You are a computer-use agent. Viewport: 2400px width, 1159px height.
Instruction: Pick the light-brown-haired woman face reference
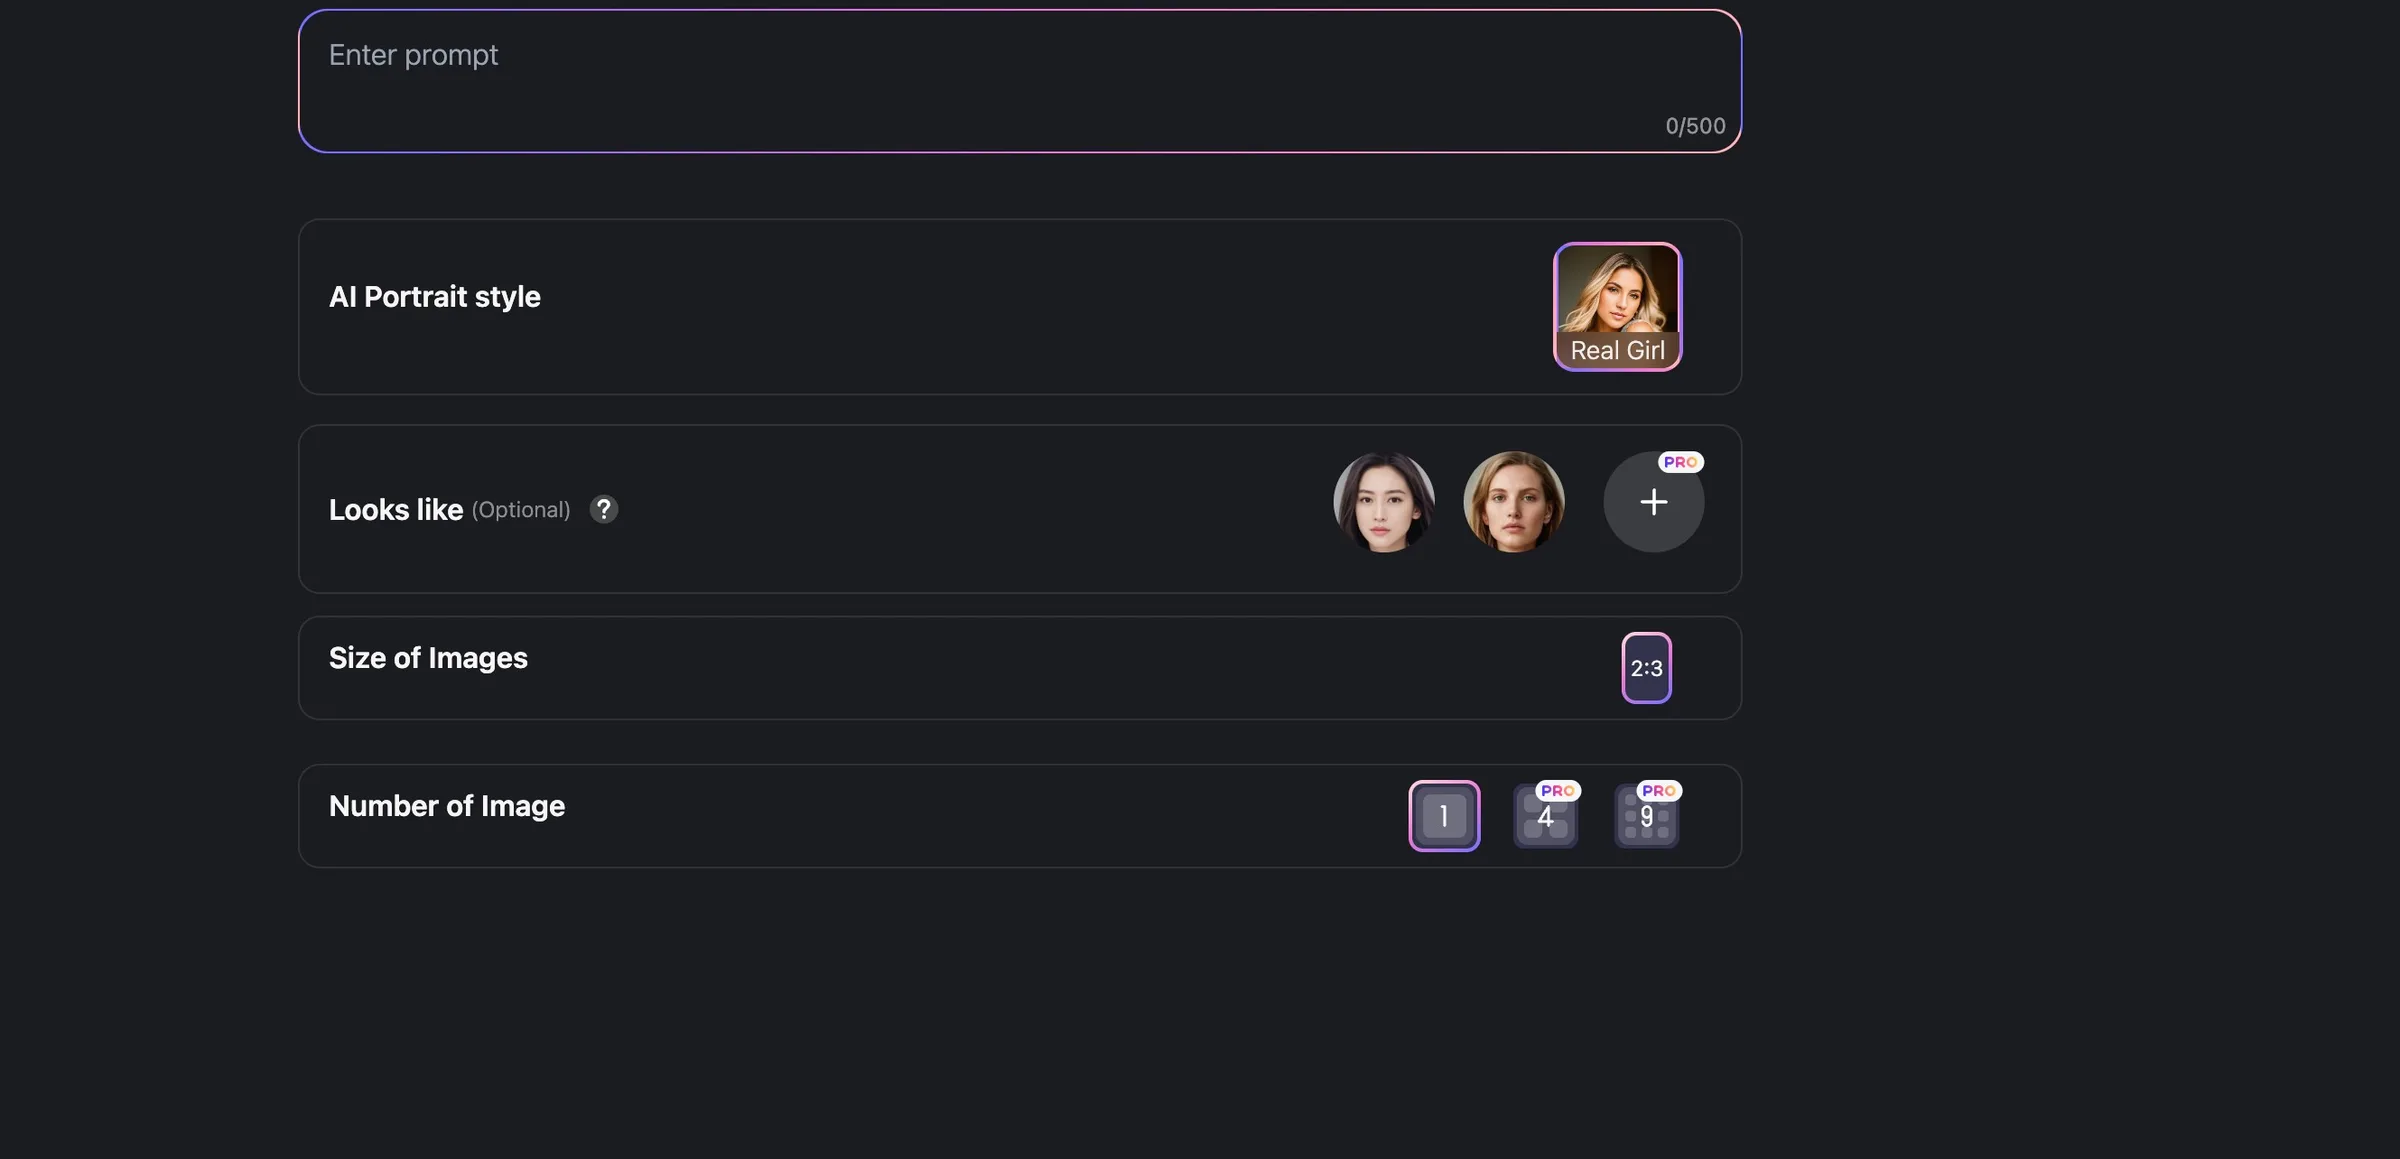pos(1514,502)
